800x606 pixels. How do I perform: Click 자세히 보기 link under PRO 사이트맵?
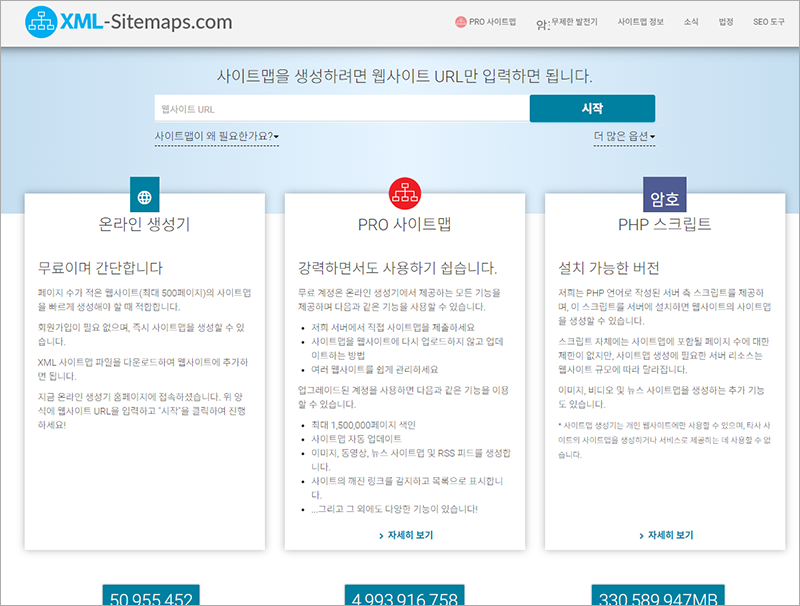pos(406,535)
